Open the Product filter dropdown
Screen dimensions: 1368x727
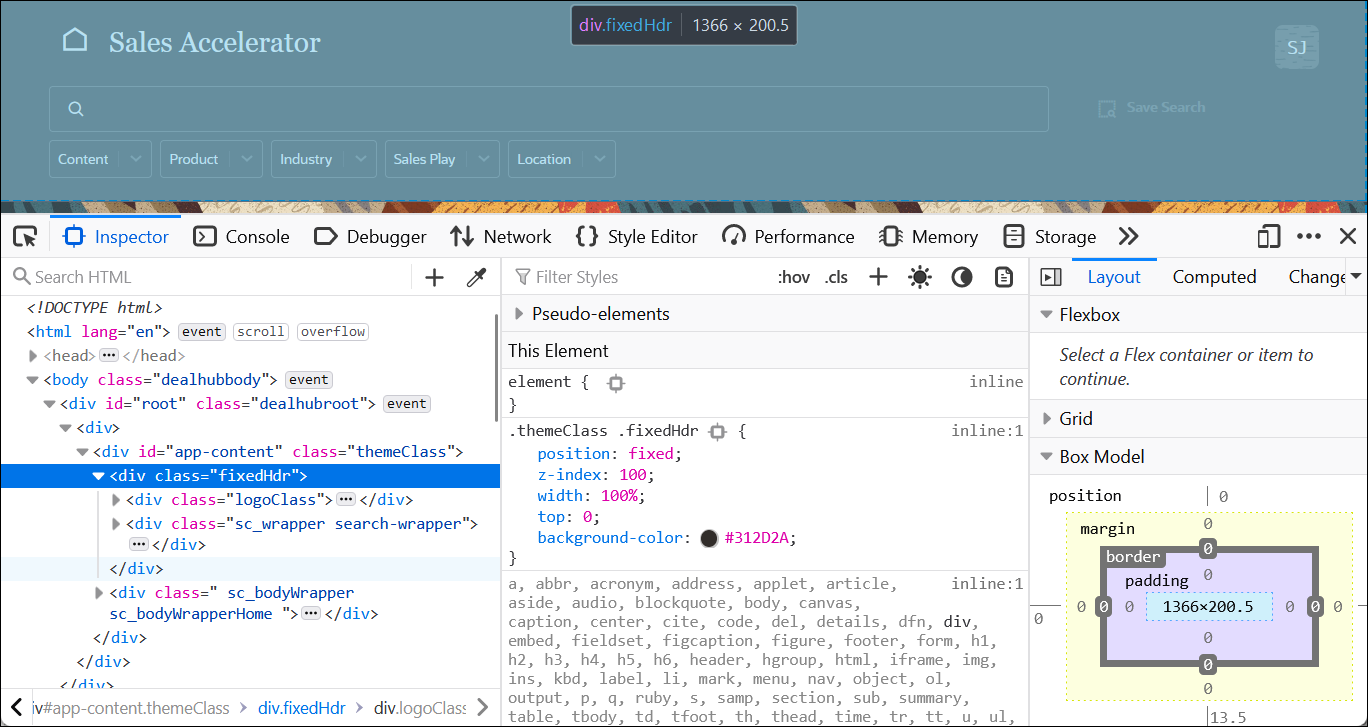210,158
